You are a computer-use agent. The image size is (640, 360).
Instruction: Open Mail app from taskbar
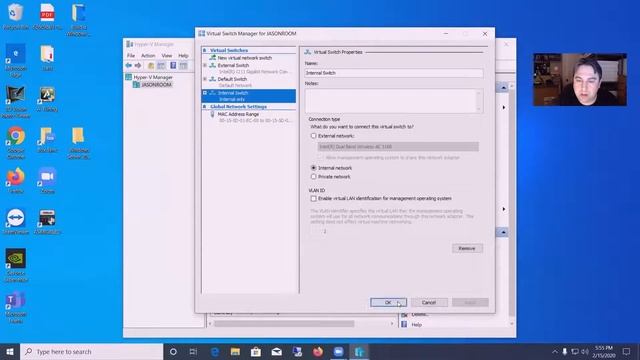coord(276,351)
